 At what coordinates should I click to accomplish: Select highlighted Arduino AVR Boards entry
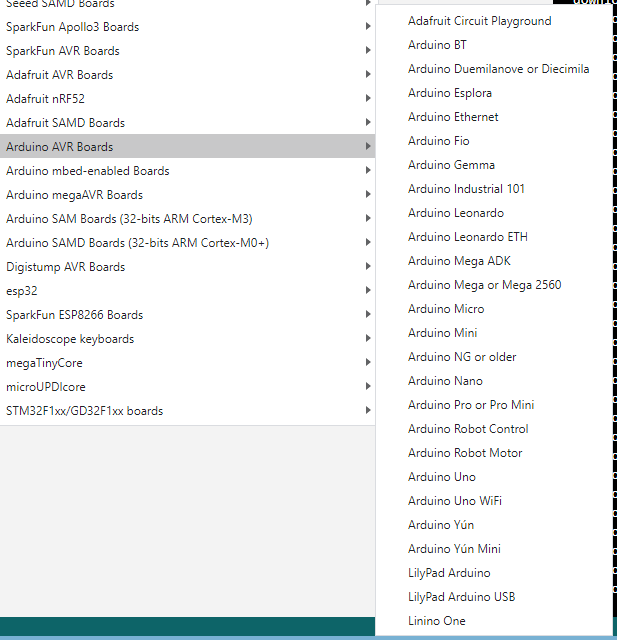tap(187, 147)
